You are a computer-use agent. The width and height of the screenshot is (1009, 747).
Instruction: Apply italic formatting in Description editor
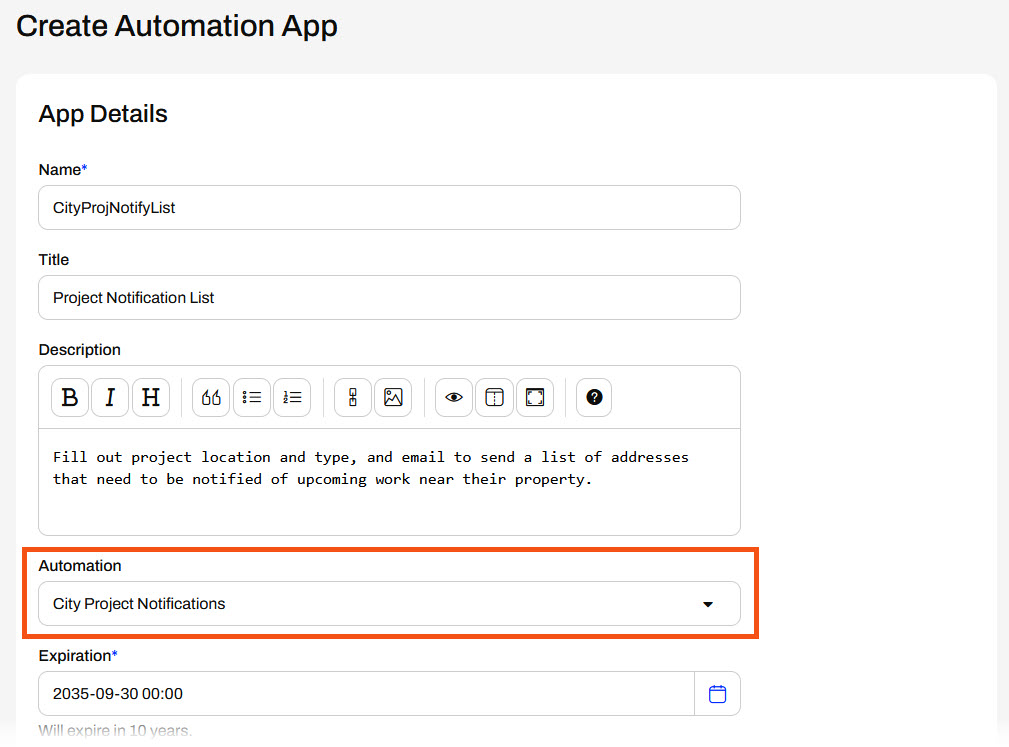pyautogui.click(x=110, y=397)
